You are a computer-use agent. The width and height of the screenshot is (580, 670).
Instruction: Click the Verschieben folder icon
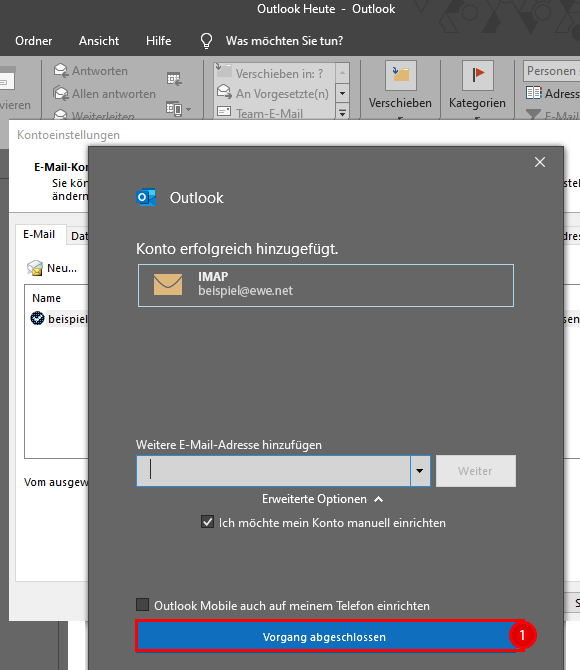coord(400,75)
